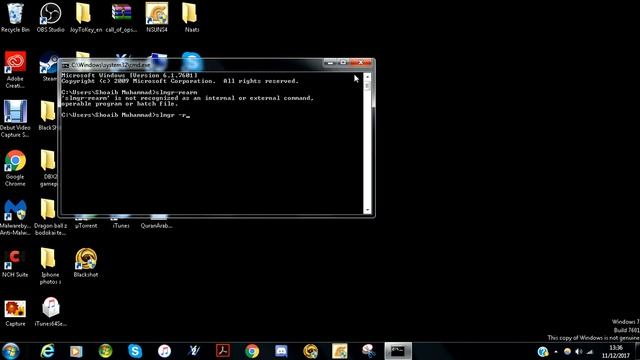Show hidden system tray icons
Viewport: 640px width, 360px height.
pos(556,352)
